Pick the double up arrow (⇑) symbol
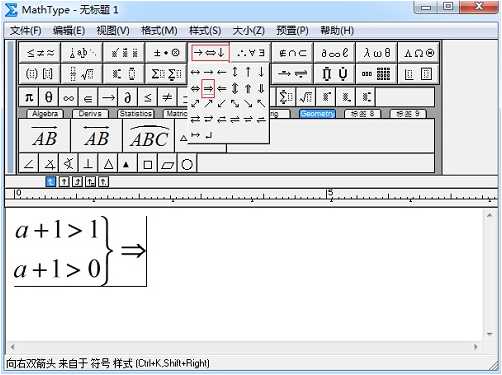Screen dimensions: 502x375 [248, 88]
